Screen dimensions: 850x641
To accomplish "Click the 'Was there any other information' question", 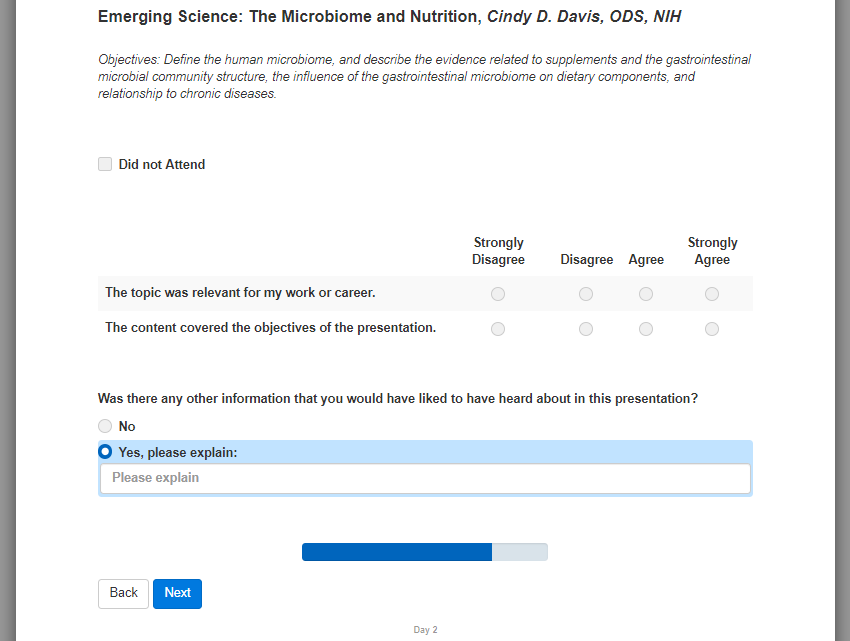I will (398, 398).
